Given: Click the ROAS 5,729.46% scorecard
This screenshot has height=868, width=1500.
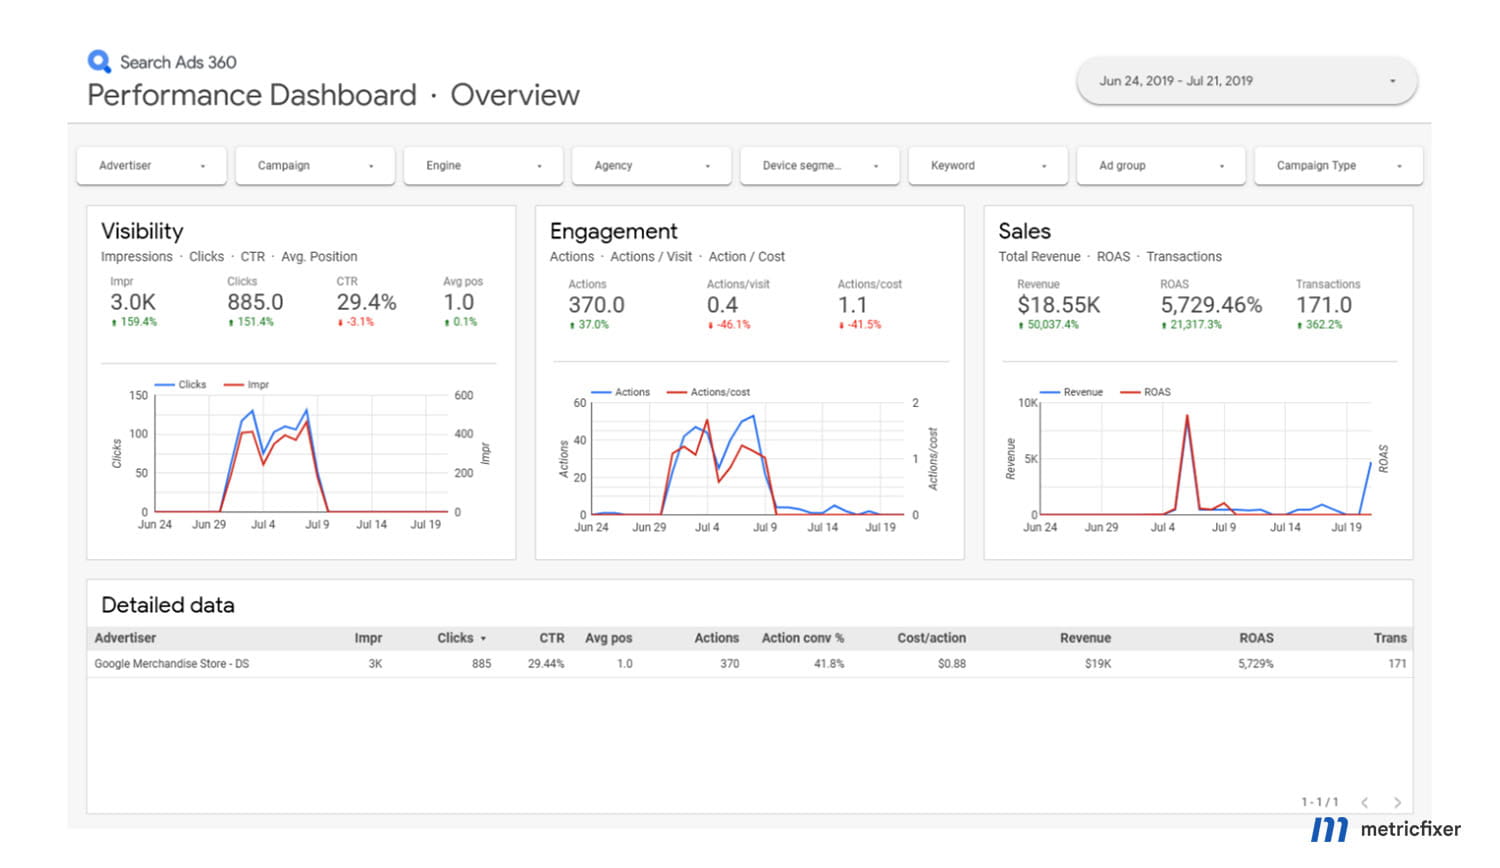Looking at the screenshot, I should pos(1211,305).
